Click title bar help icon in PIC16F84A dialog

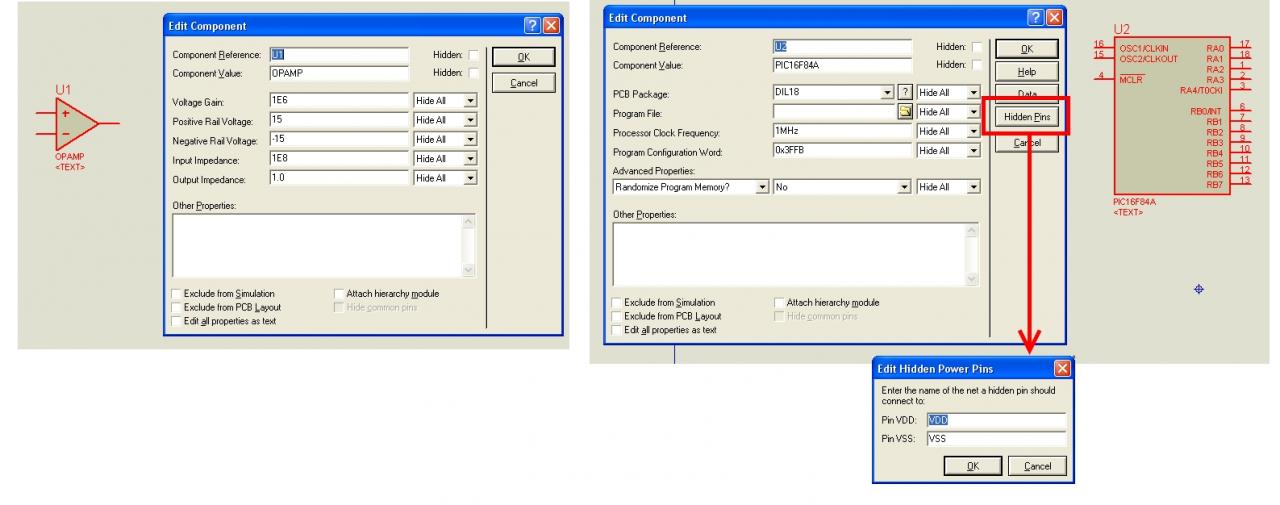coord(1035,18)
